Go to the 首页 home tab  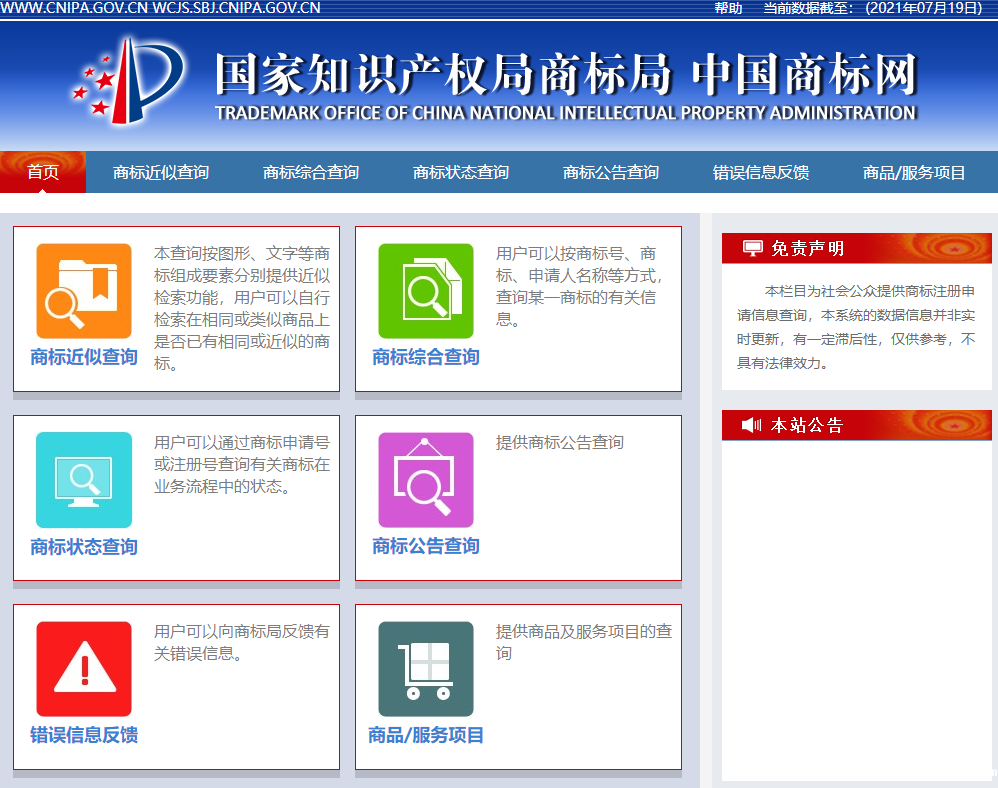(x=43, y=172)
